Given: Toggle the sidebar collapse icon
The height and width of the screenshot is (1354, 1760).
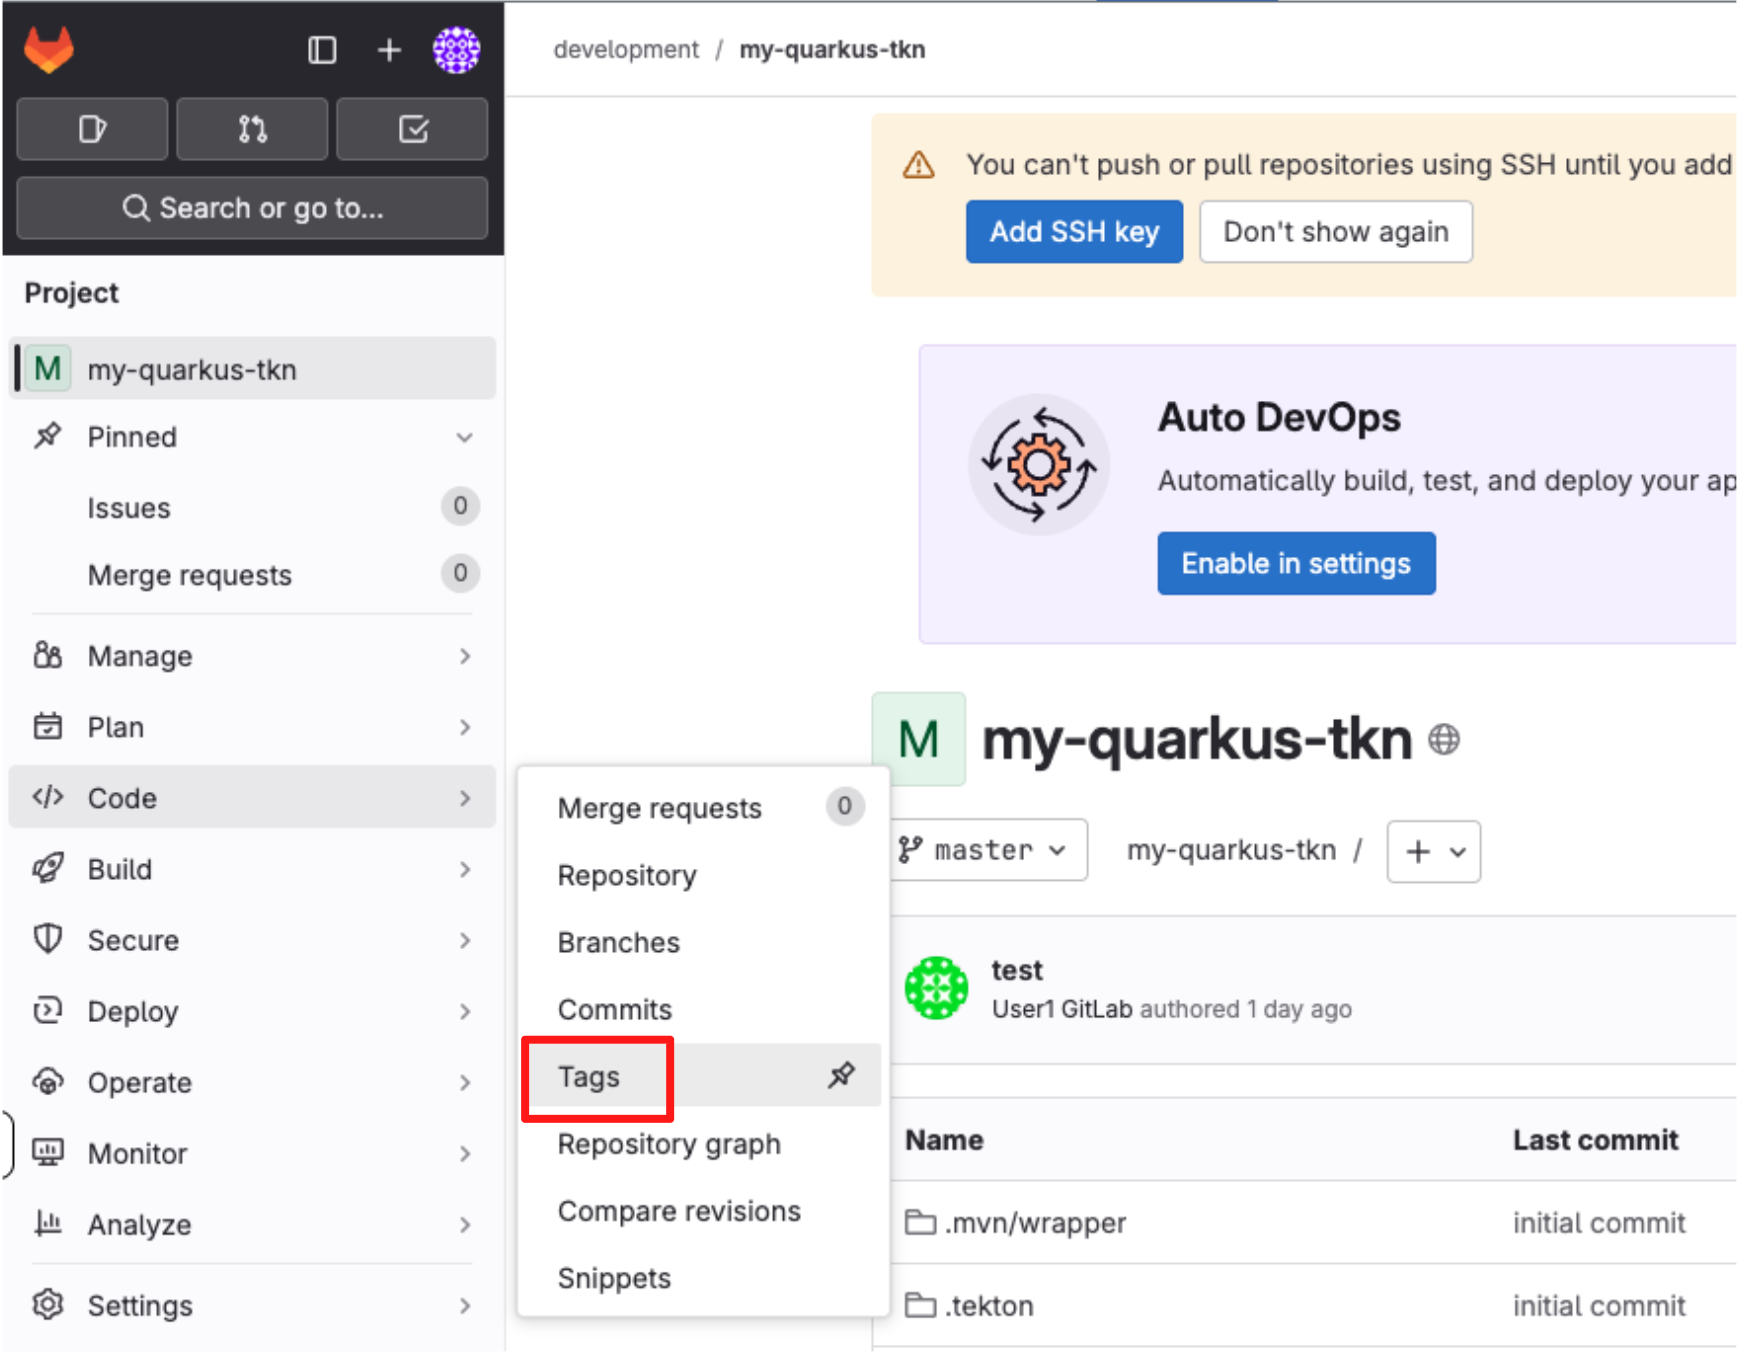Looking at the screenshot, I should click(x=321, y=50).
